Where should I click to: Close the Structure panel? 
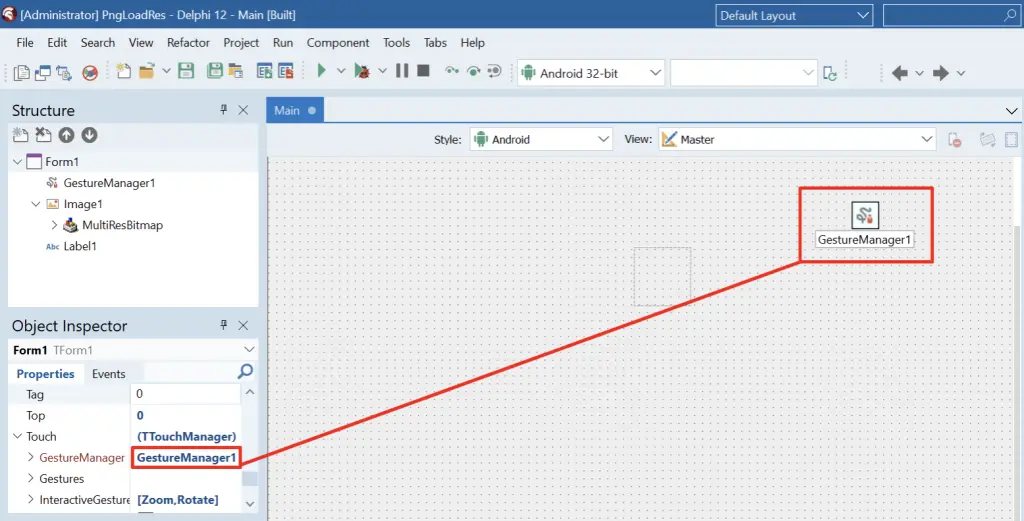pos(243,110)
